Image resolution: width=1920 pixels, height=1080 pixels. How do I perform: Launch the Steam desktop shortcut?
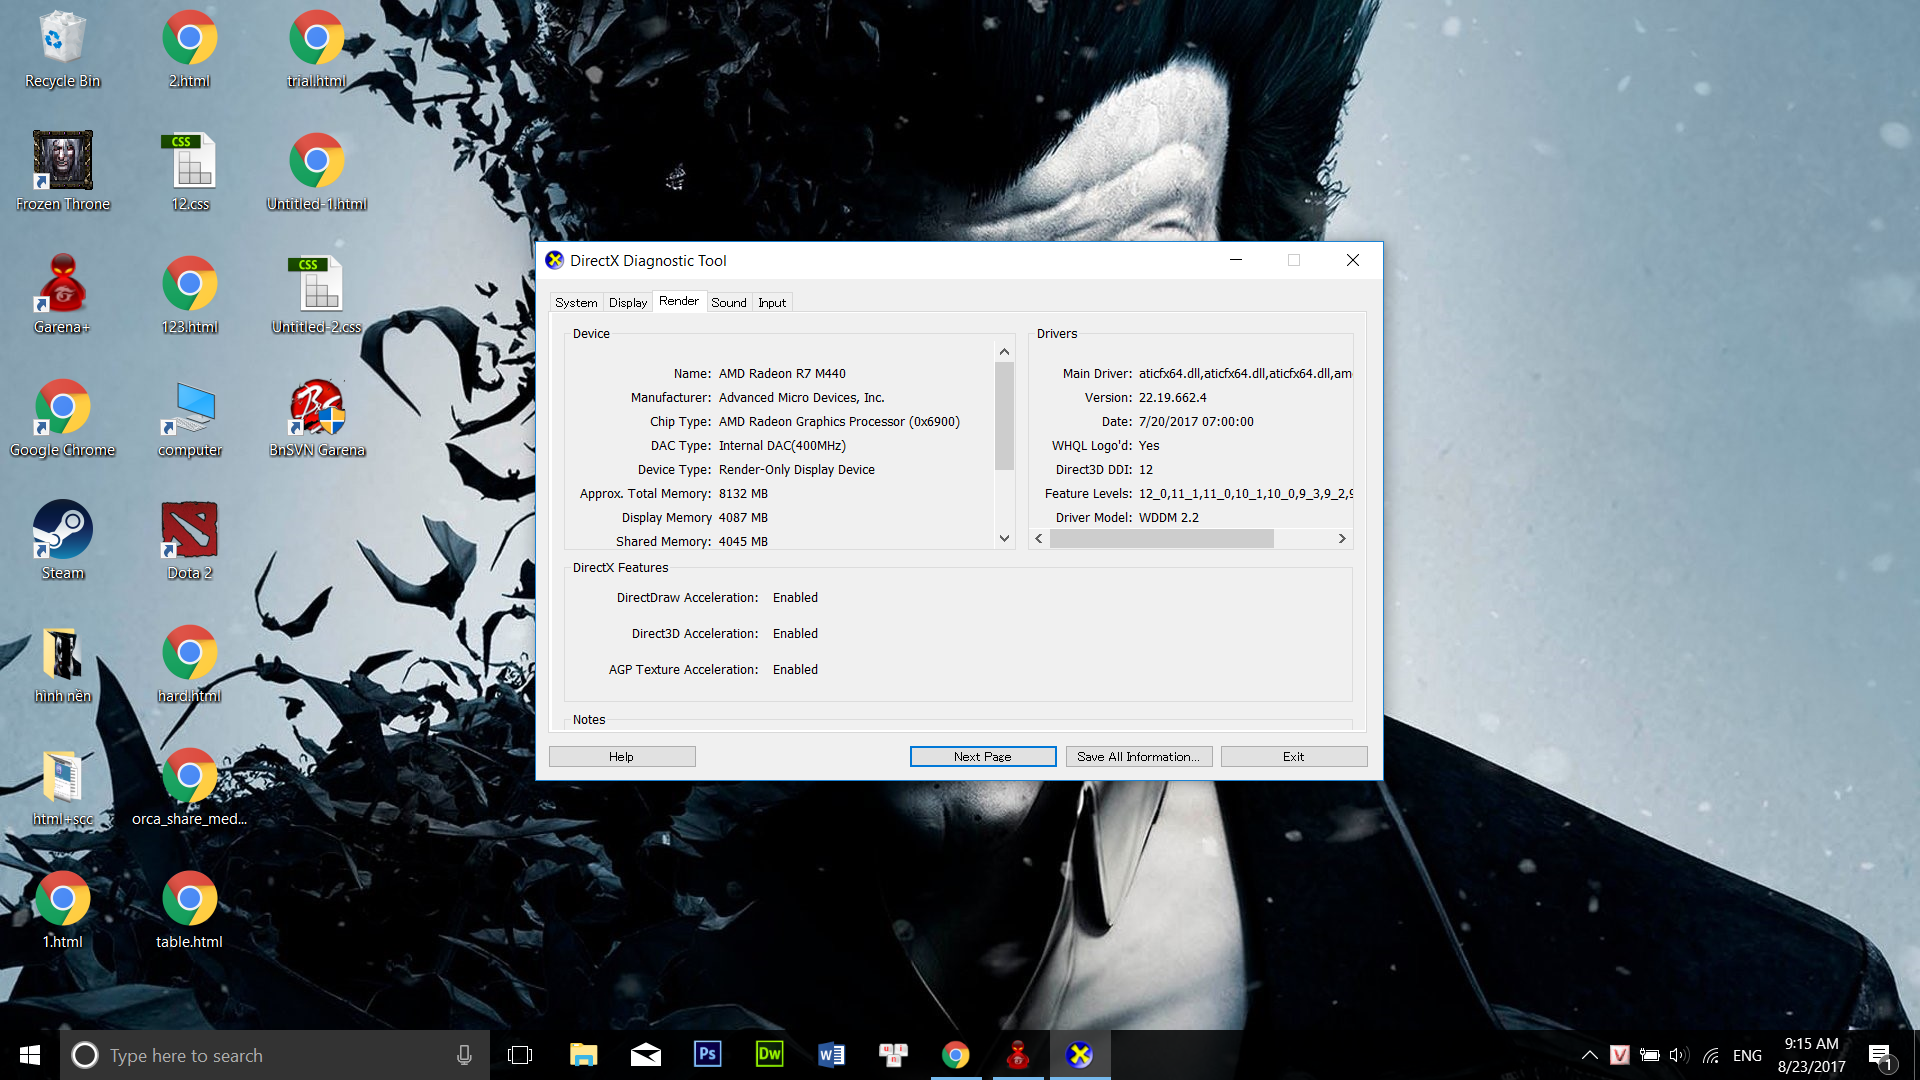coord(62,541)
